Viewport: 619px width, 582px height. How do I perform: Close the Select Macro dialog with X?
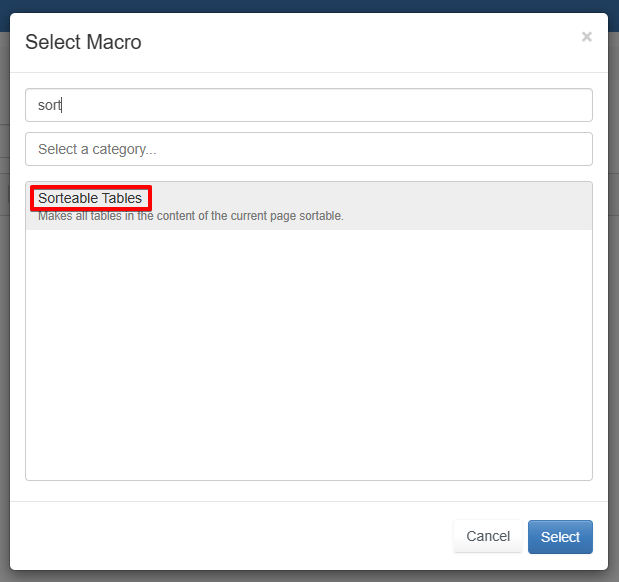click(586, 37)
